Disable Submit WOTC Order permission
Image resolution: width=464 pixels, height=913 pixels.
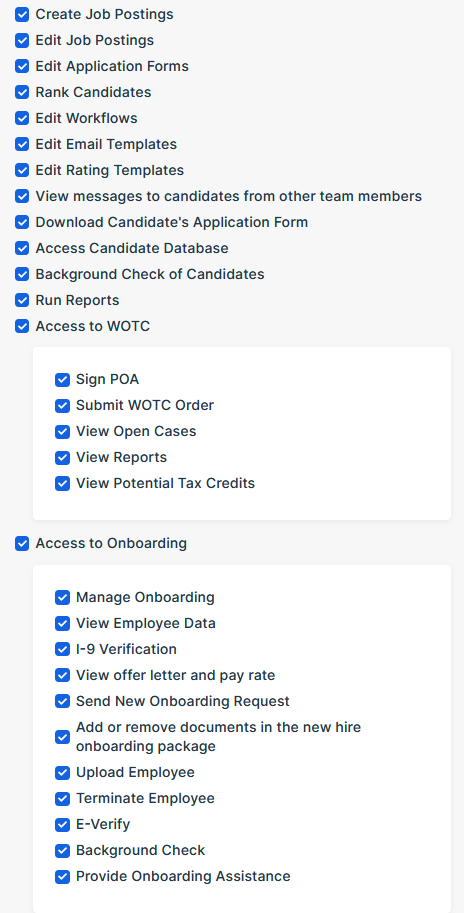coord(62,406)
